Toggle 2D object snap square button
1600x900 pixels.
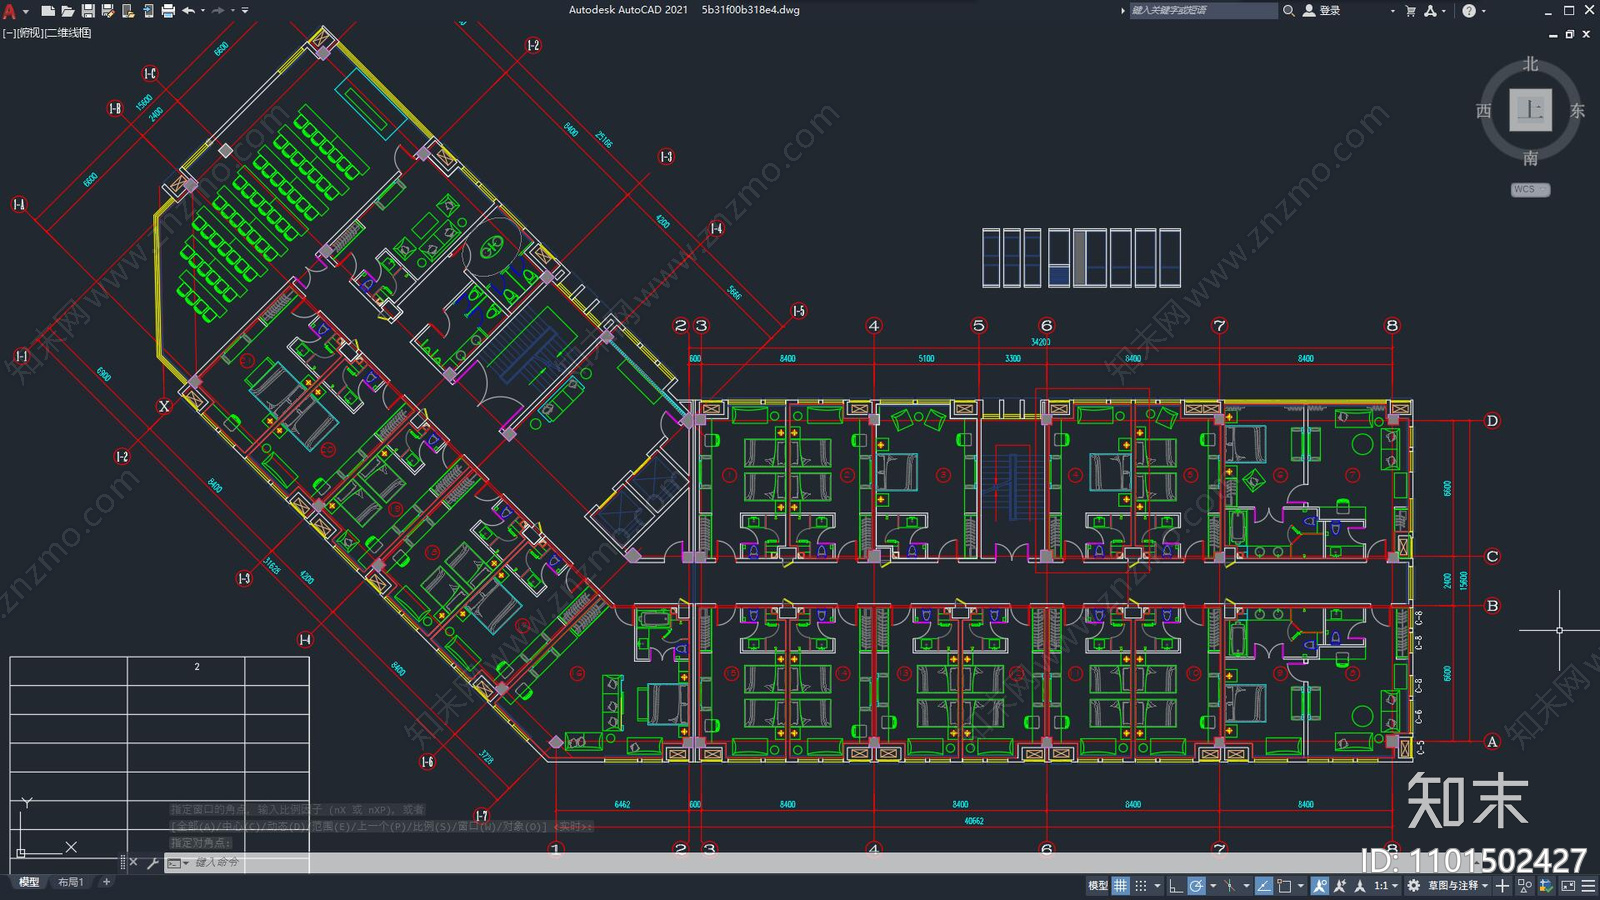1284,886
